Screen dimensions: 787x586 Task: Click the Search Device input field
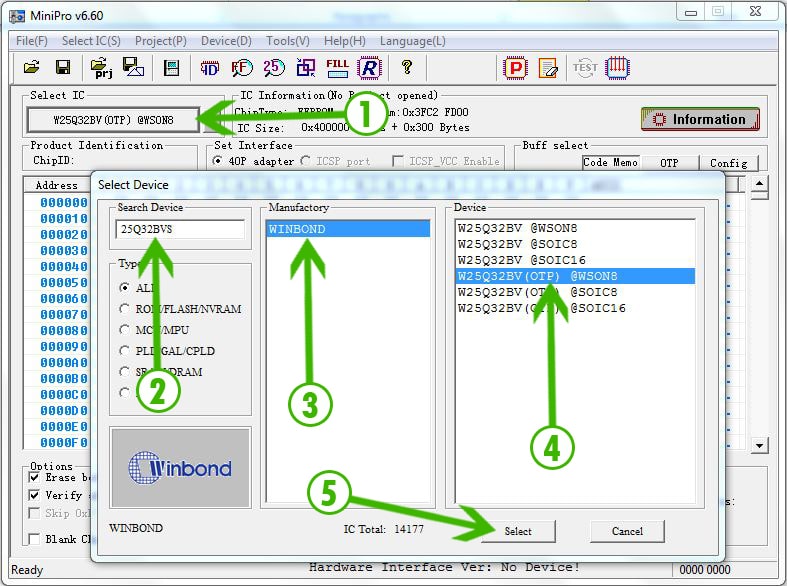pos(180,229)
